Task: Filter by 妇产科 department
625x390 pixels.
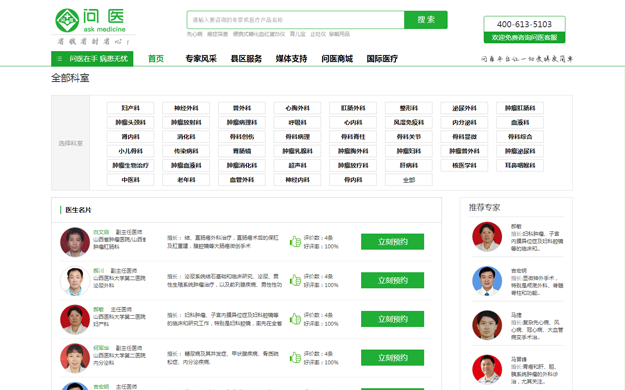Action: coord(130,108)
